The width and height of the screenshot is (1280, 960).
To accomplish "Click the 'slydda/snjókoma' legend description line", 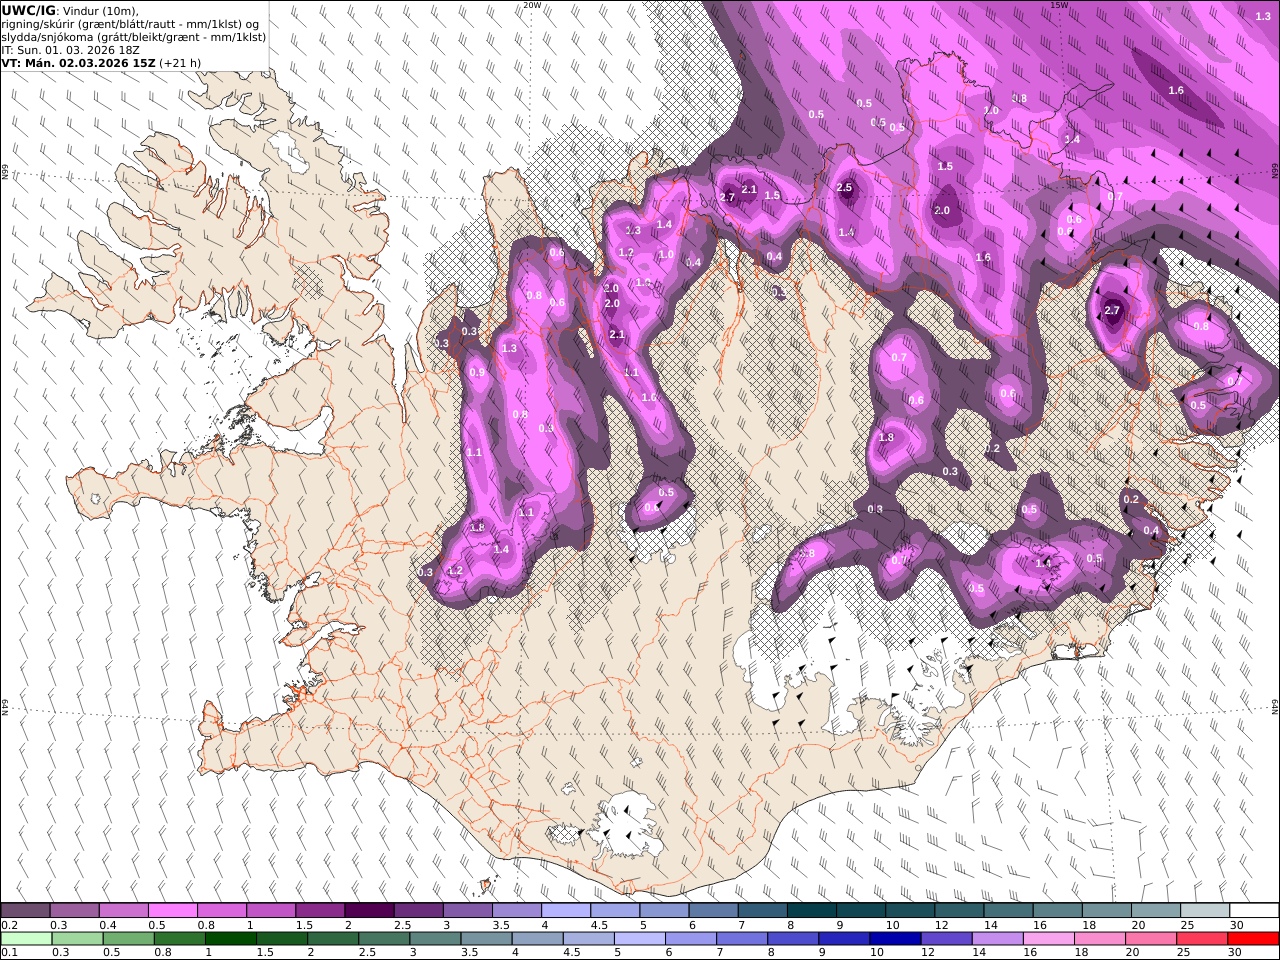I will click(x=134, y=37).
